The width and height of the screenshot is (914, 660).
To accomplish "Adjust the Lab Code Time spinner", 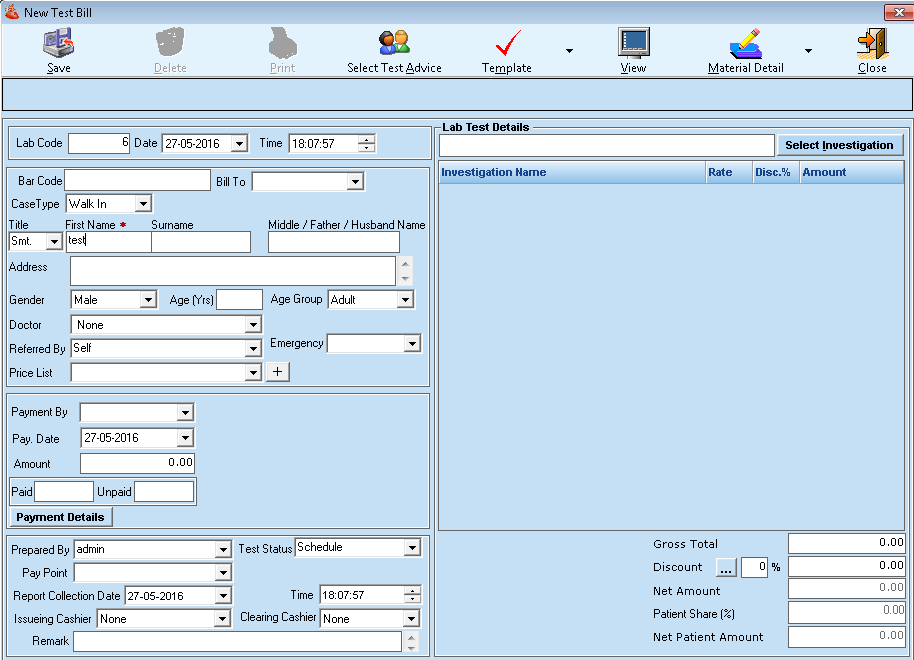I will [x=367, y=143].
